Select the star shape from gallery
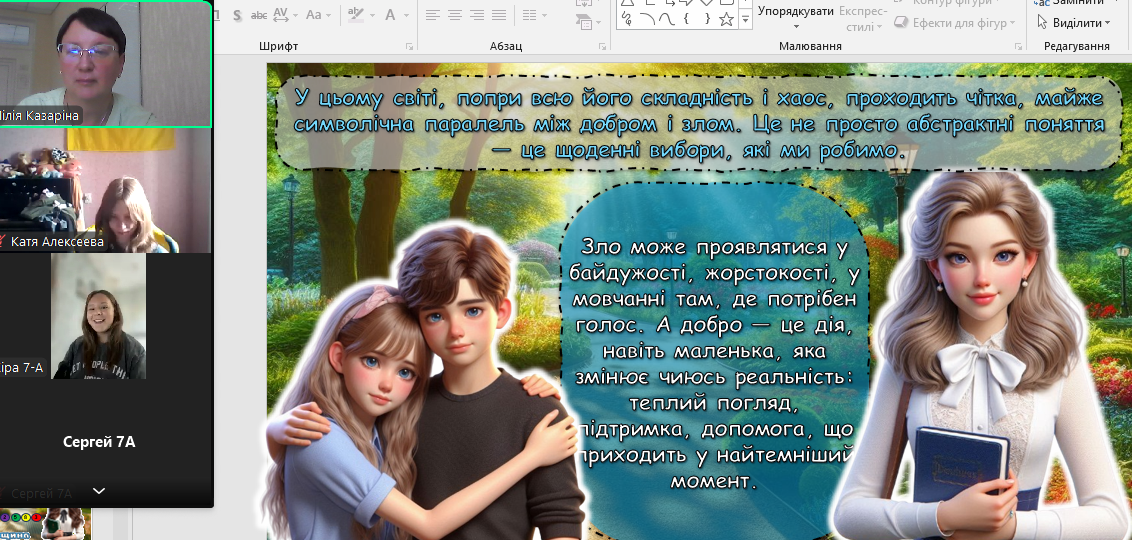 click(727, 19)
